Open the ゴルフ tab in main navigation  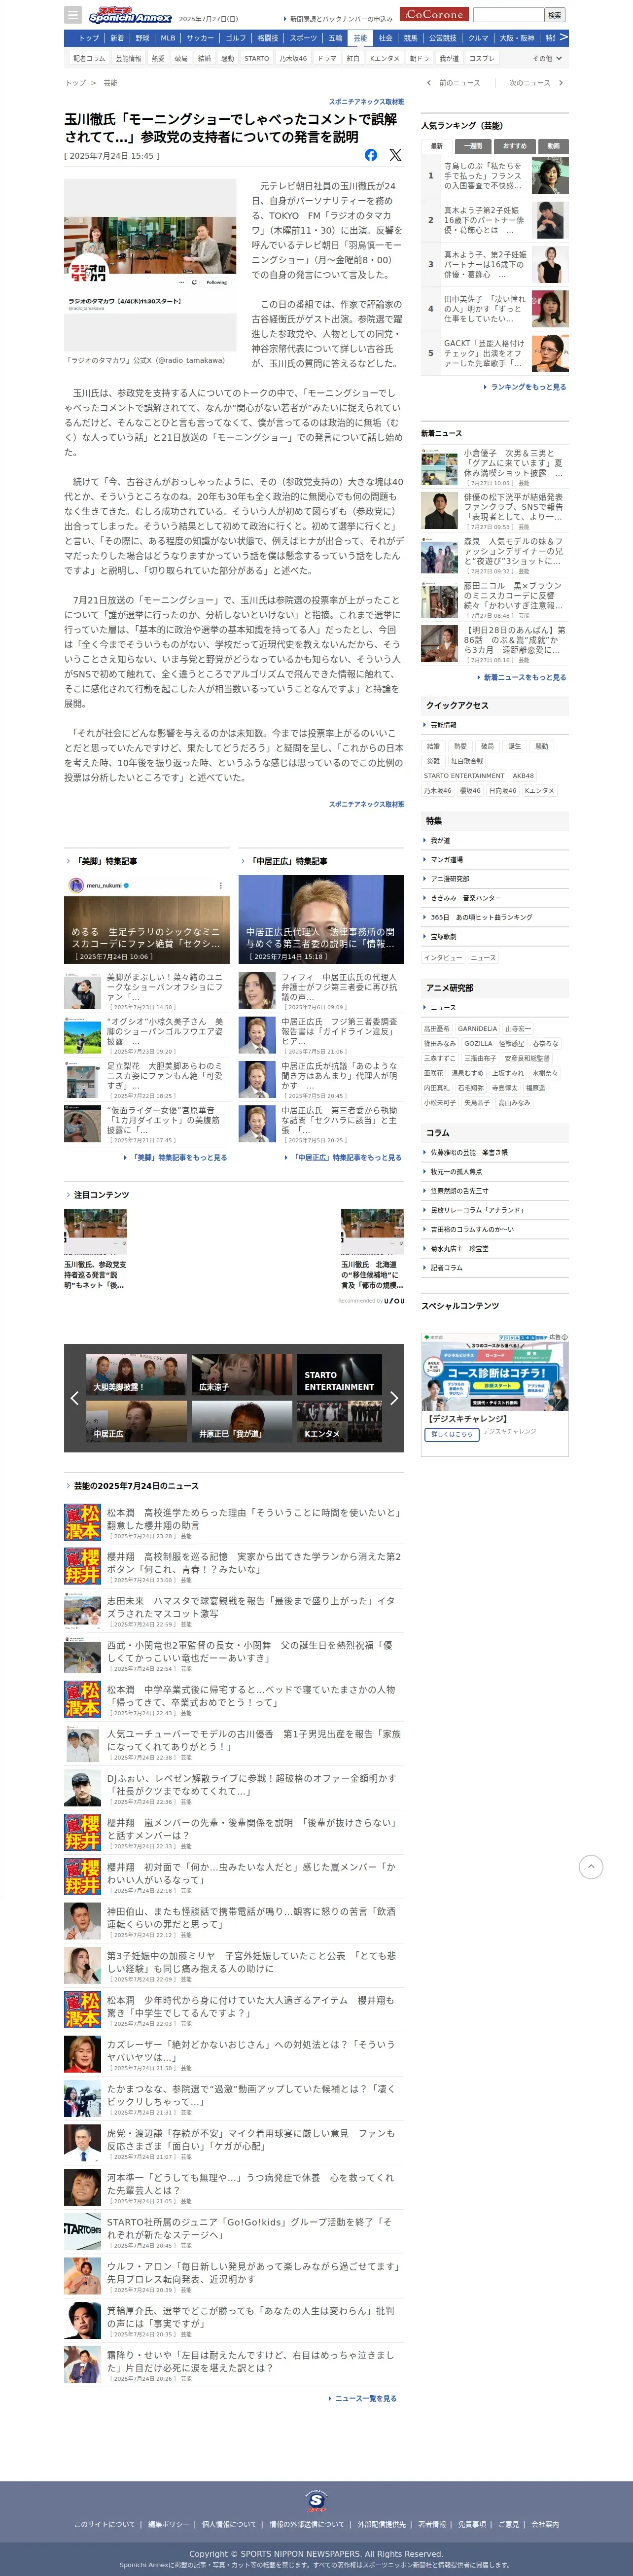pyautogui.click(x=236, y=38)
